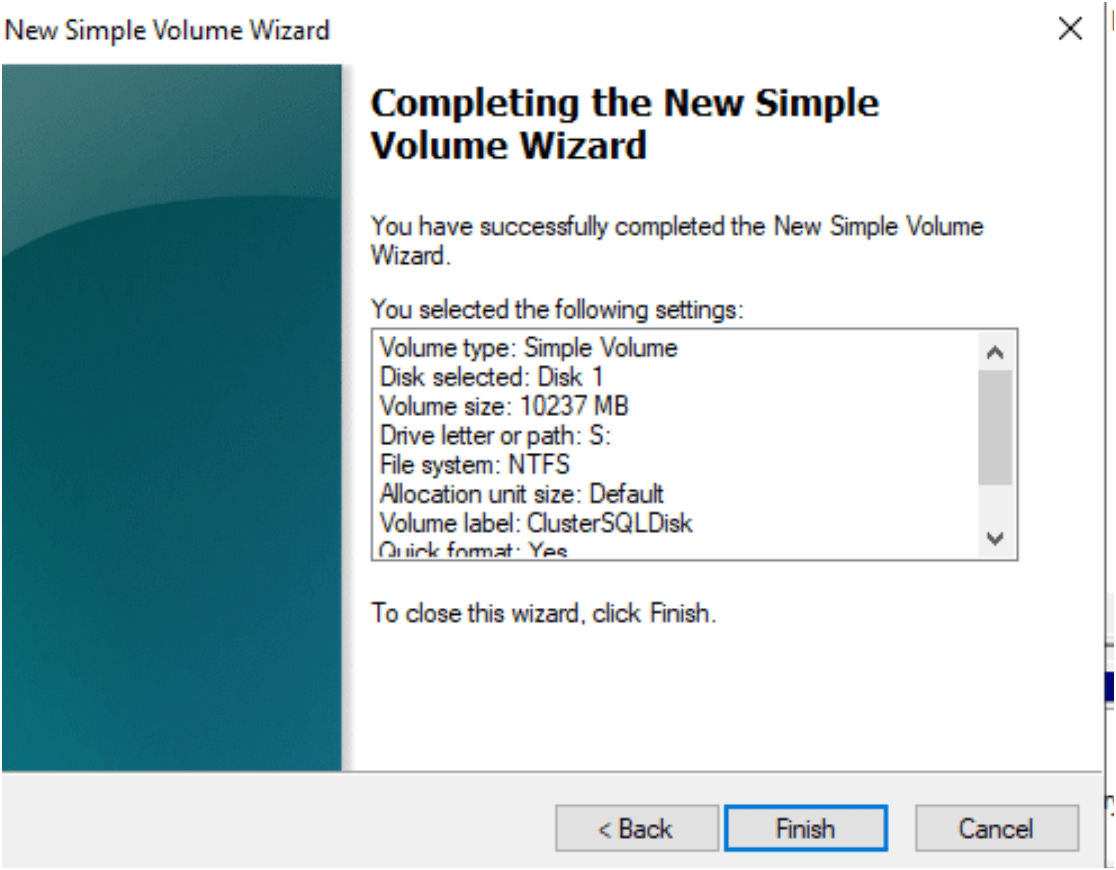Go back using the Back button
The width and height of the screenshot is (1116, 870).
click(636, 828)
